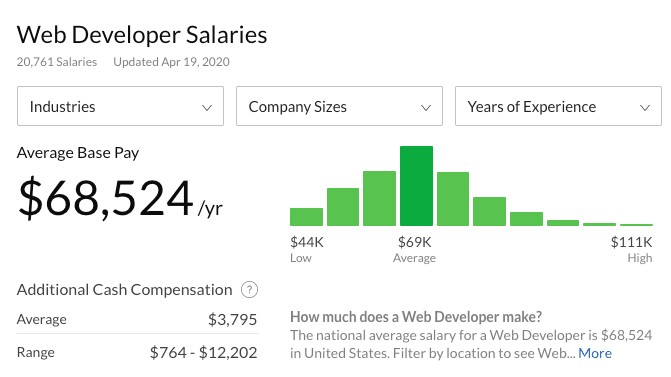
Task: Click the lowest salary histogram bar at $44K
Action: pos(306,217)
